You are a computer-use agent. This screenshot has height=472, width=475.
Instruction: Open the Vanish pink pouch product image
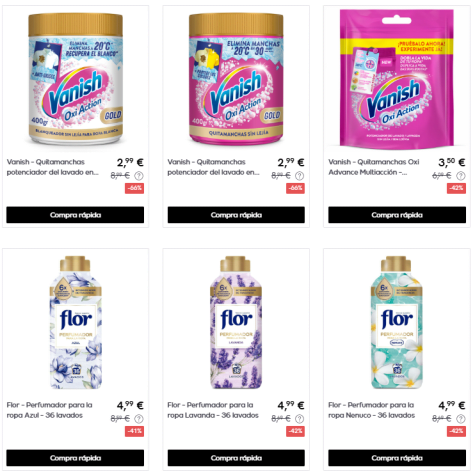(x=397, y=77)
